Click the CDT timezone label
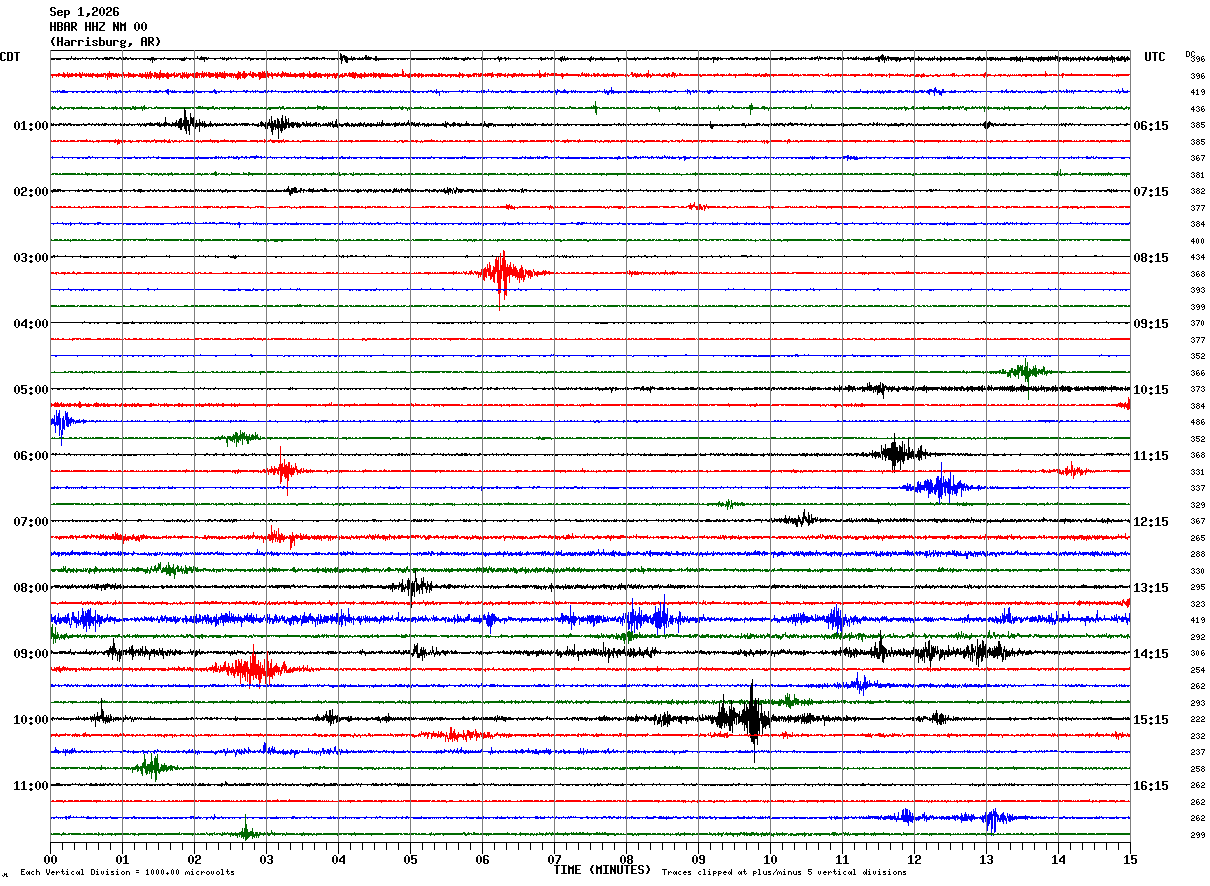1210x886 pixels. pyautogui.click(x=11, y=57)
